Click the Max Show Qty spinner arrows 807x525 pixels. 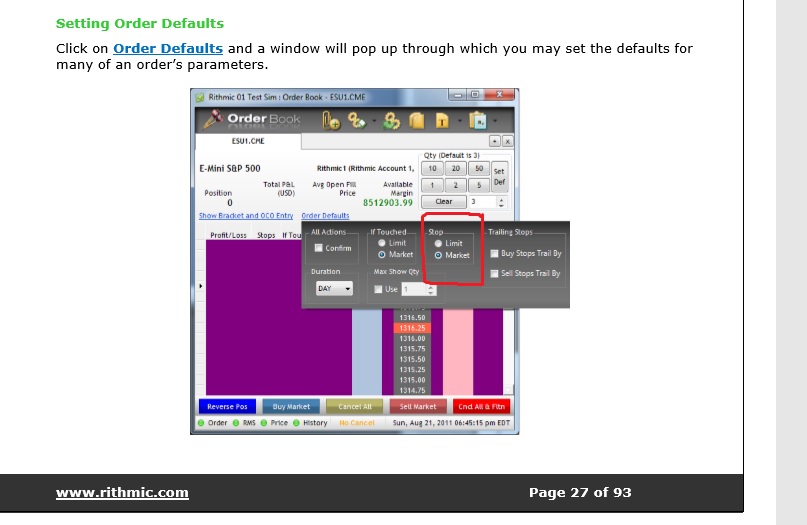[431, 290]
